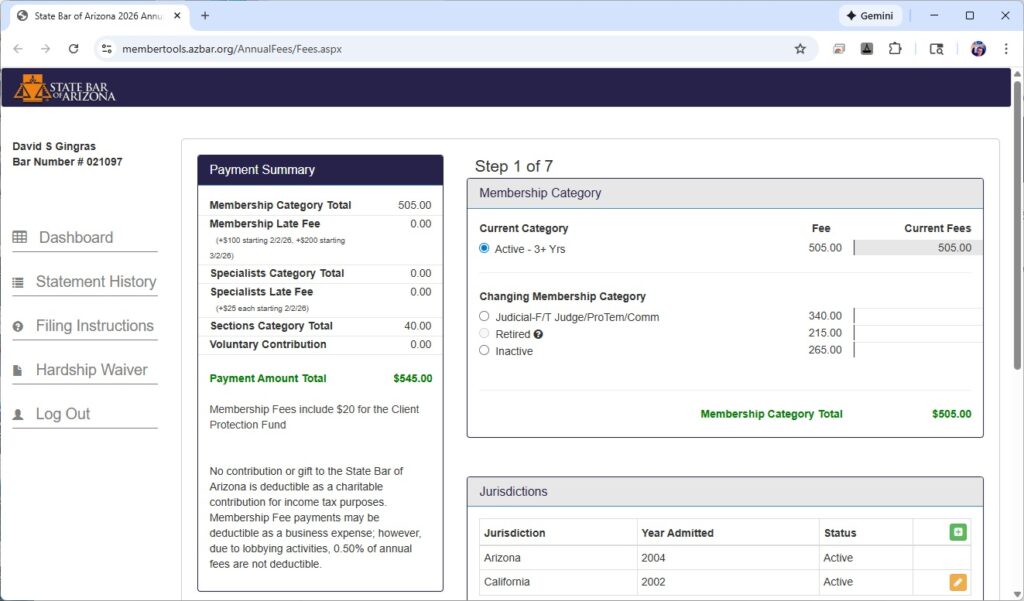The height and width of the screenshot is (601, 1024).
Task: View site information icon in address bar
Action: tap(108, 49)
